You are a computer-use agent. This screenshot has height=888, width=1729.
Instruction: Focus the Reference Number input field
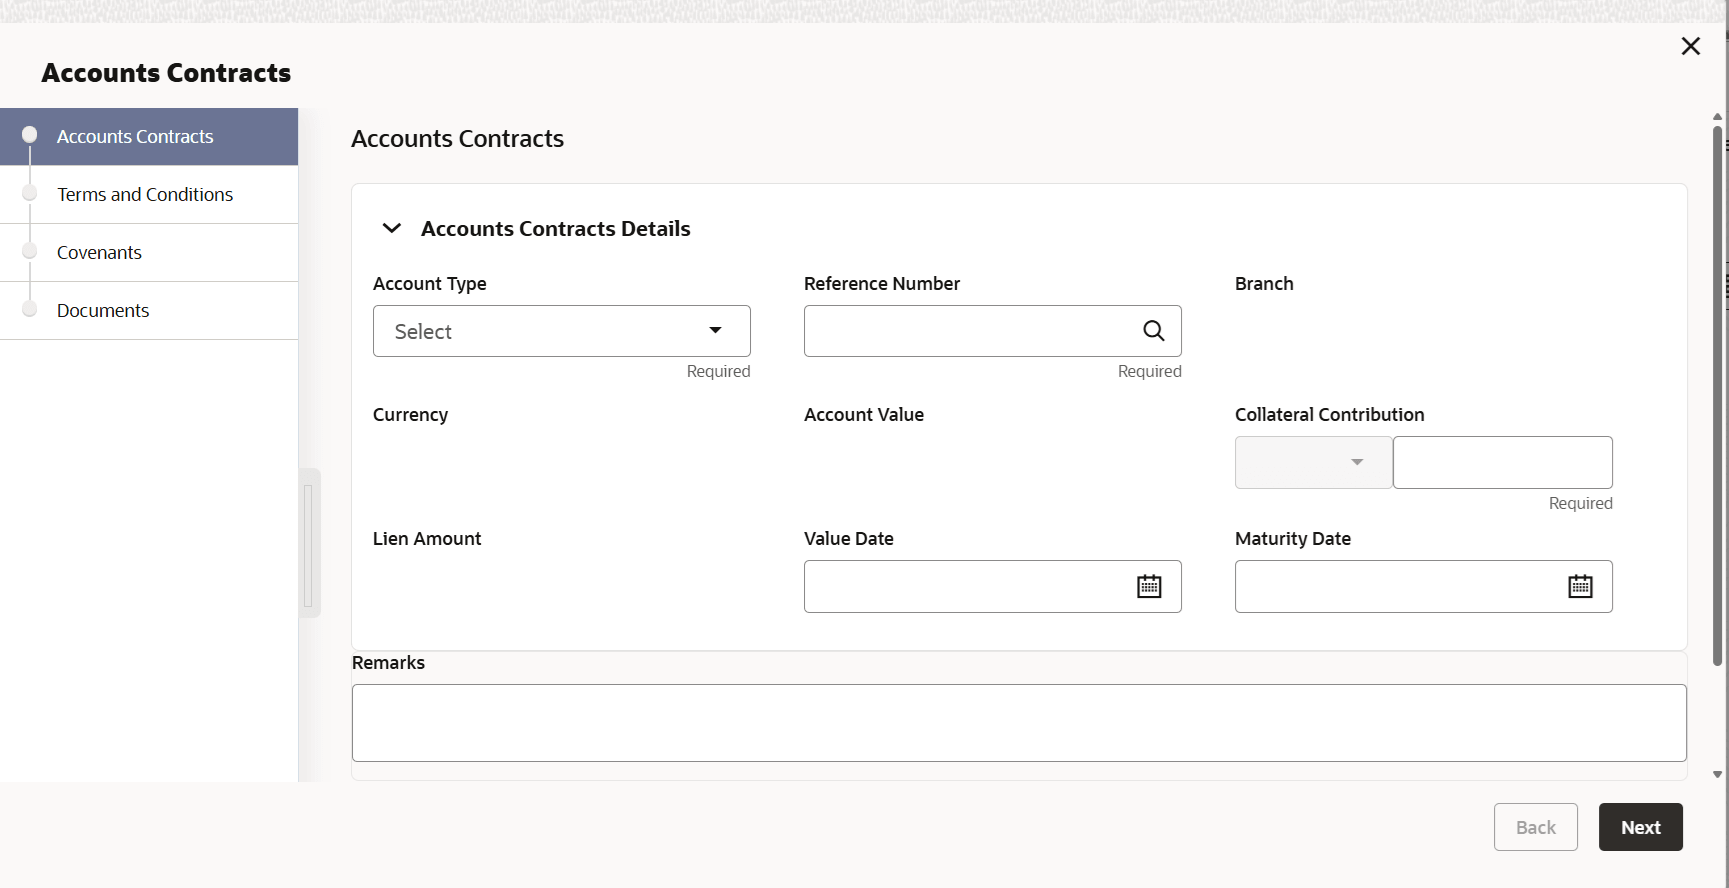coord(968,331)
